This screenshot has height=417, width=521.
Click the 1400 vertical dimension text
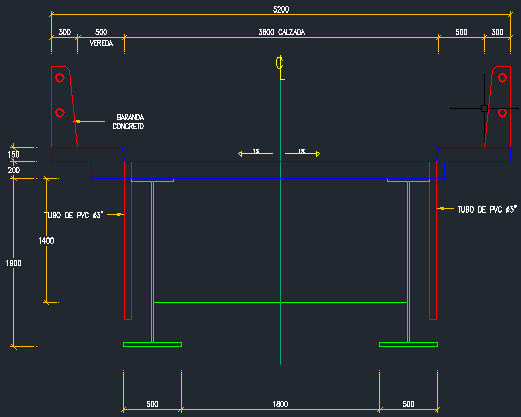click(x=46, y=241)
